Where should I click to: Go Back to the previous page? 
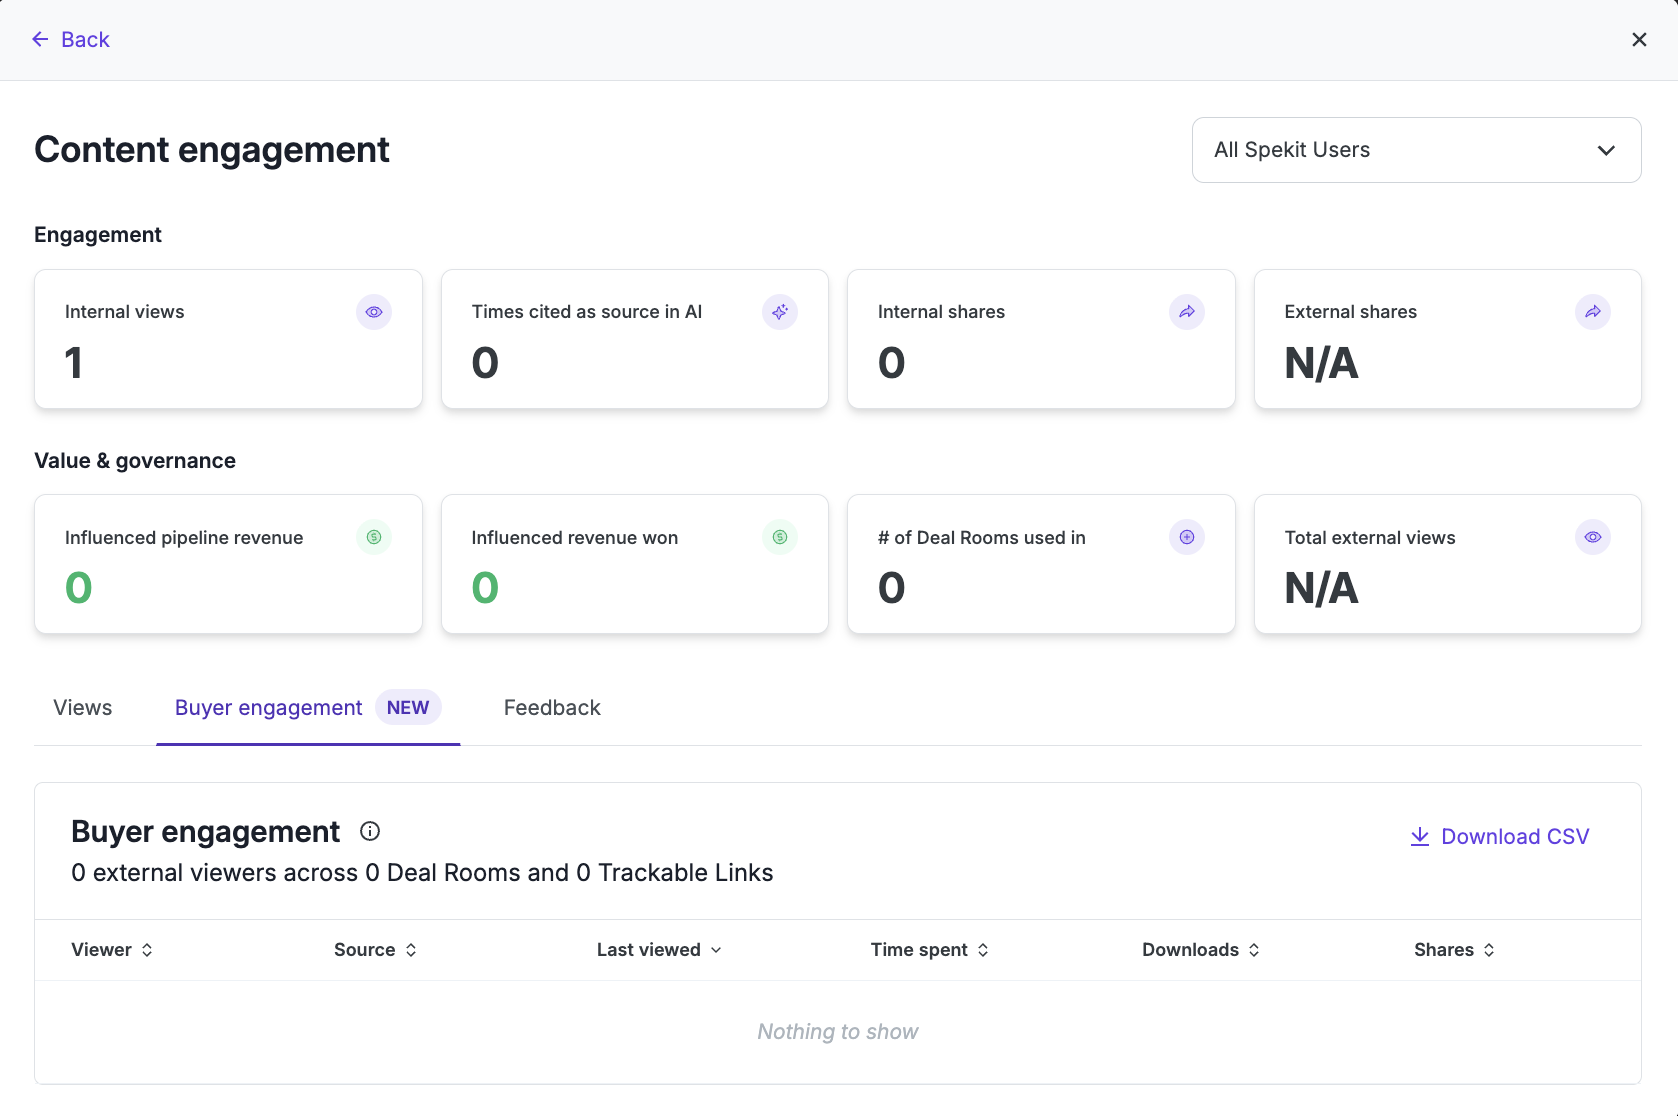click(70, 40)
